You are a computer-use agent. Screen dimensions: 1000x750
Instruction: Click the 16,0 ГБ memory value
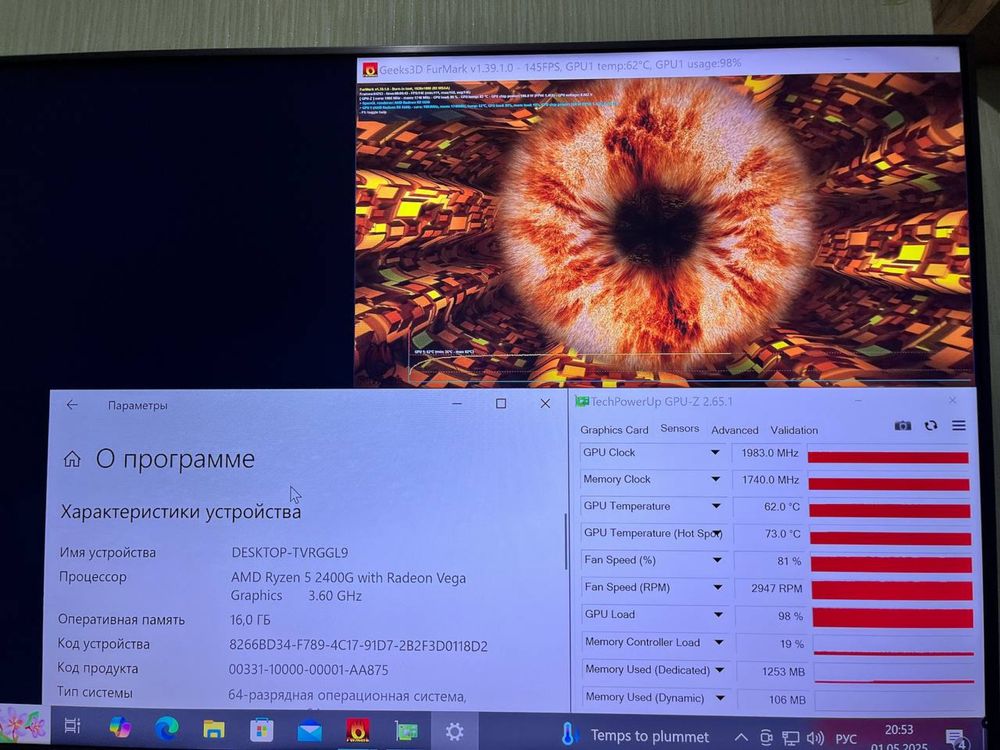250,619
